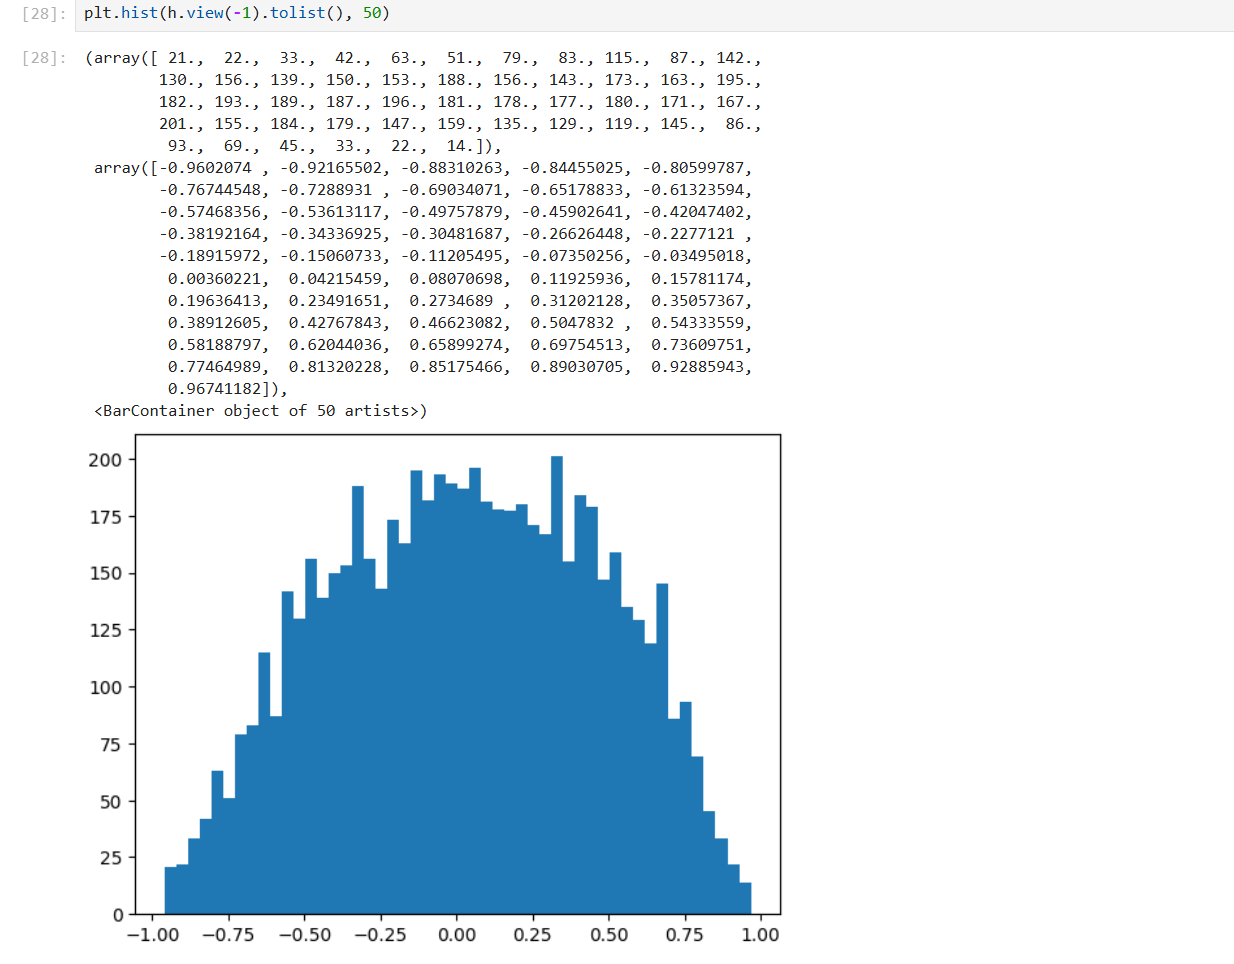Click 'plt' at start of code line
The width and height of the screenshot is (1234, 964).
click(97, 14)
